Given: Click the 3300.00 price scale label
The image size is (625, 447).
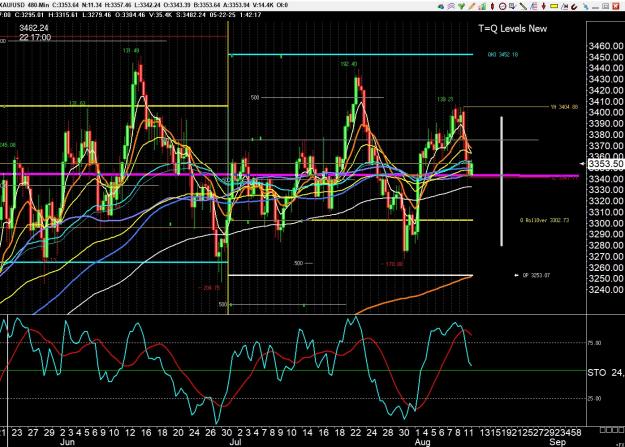Looking at the screenshot, I should pos(606,223).
